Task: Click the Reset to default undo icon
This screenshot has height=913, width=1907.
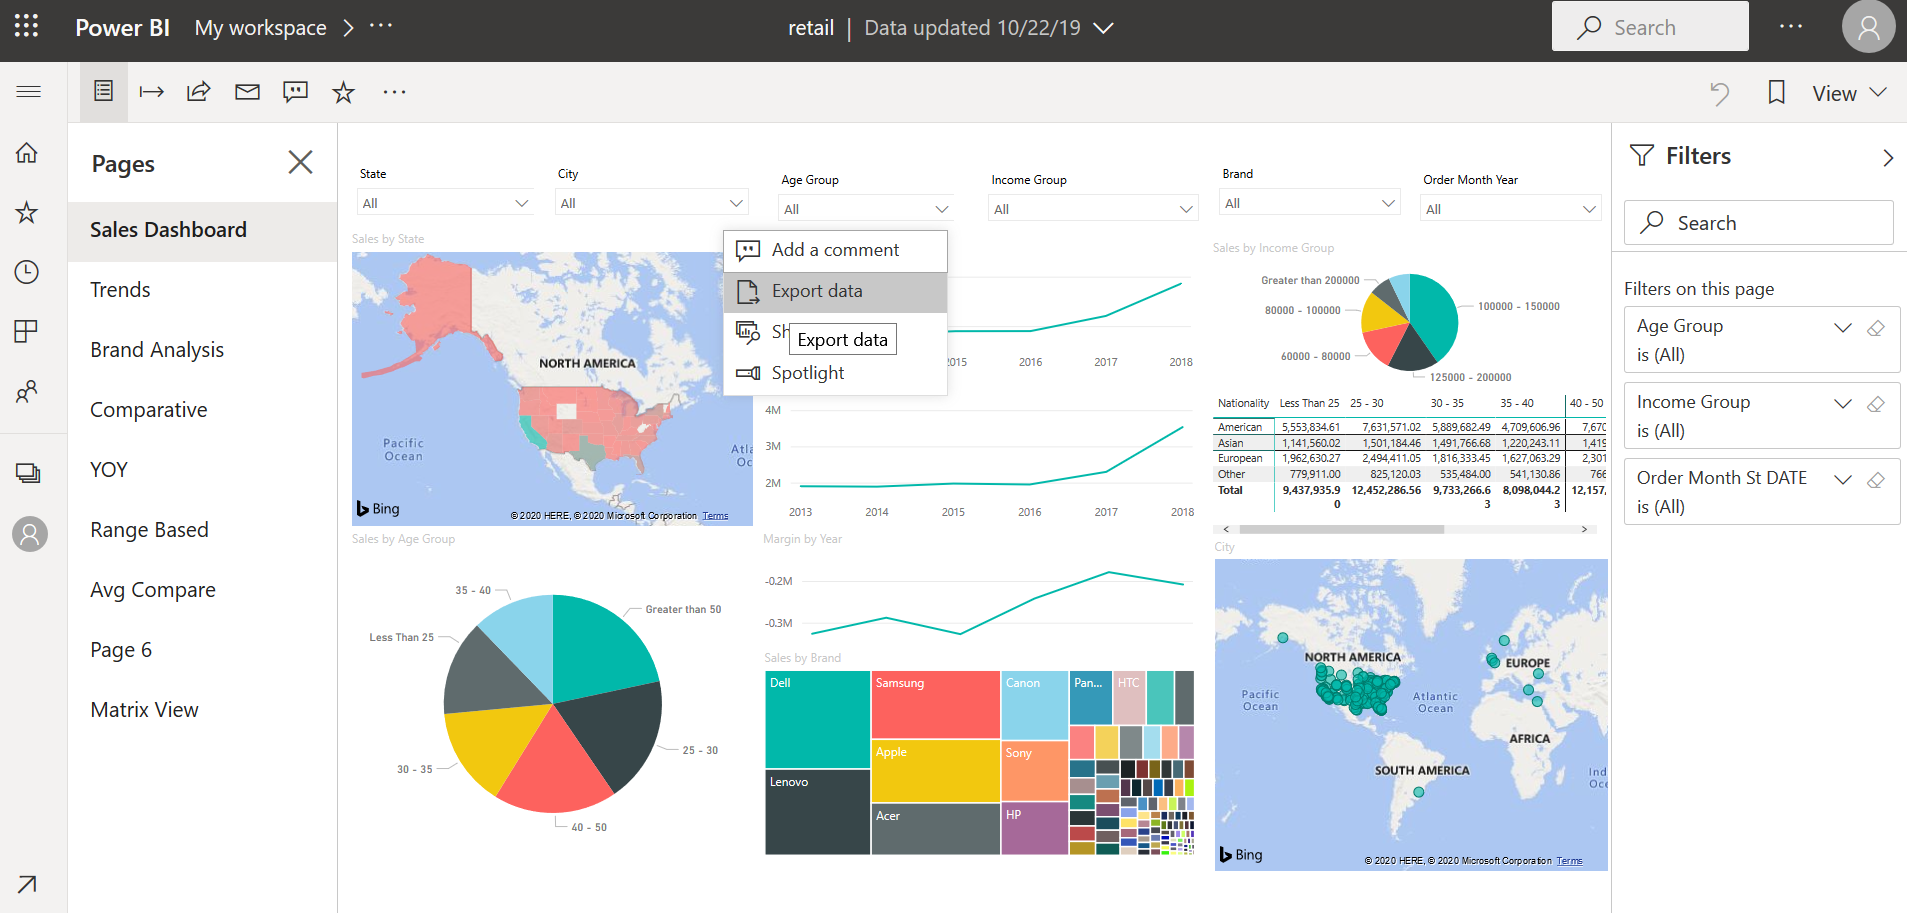Action: (1720, 93)
